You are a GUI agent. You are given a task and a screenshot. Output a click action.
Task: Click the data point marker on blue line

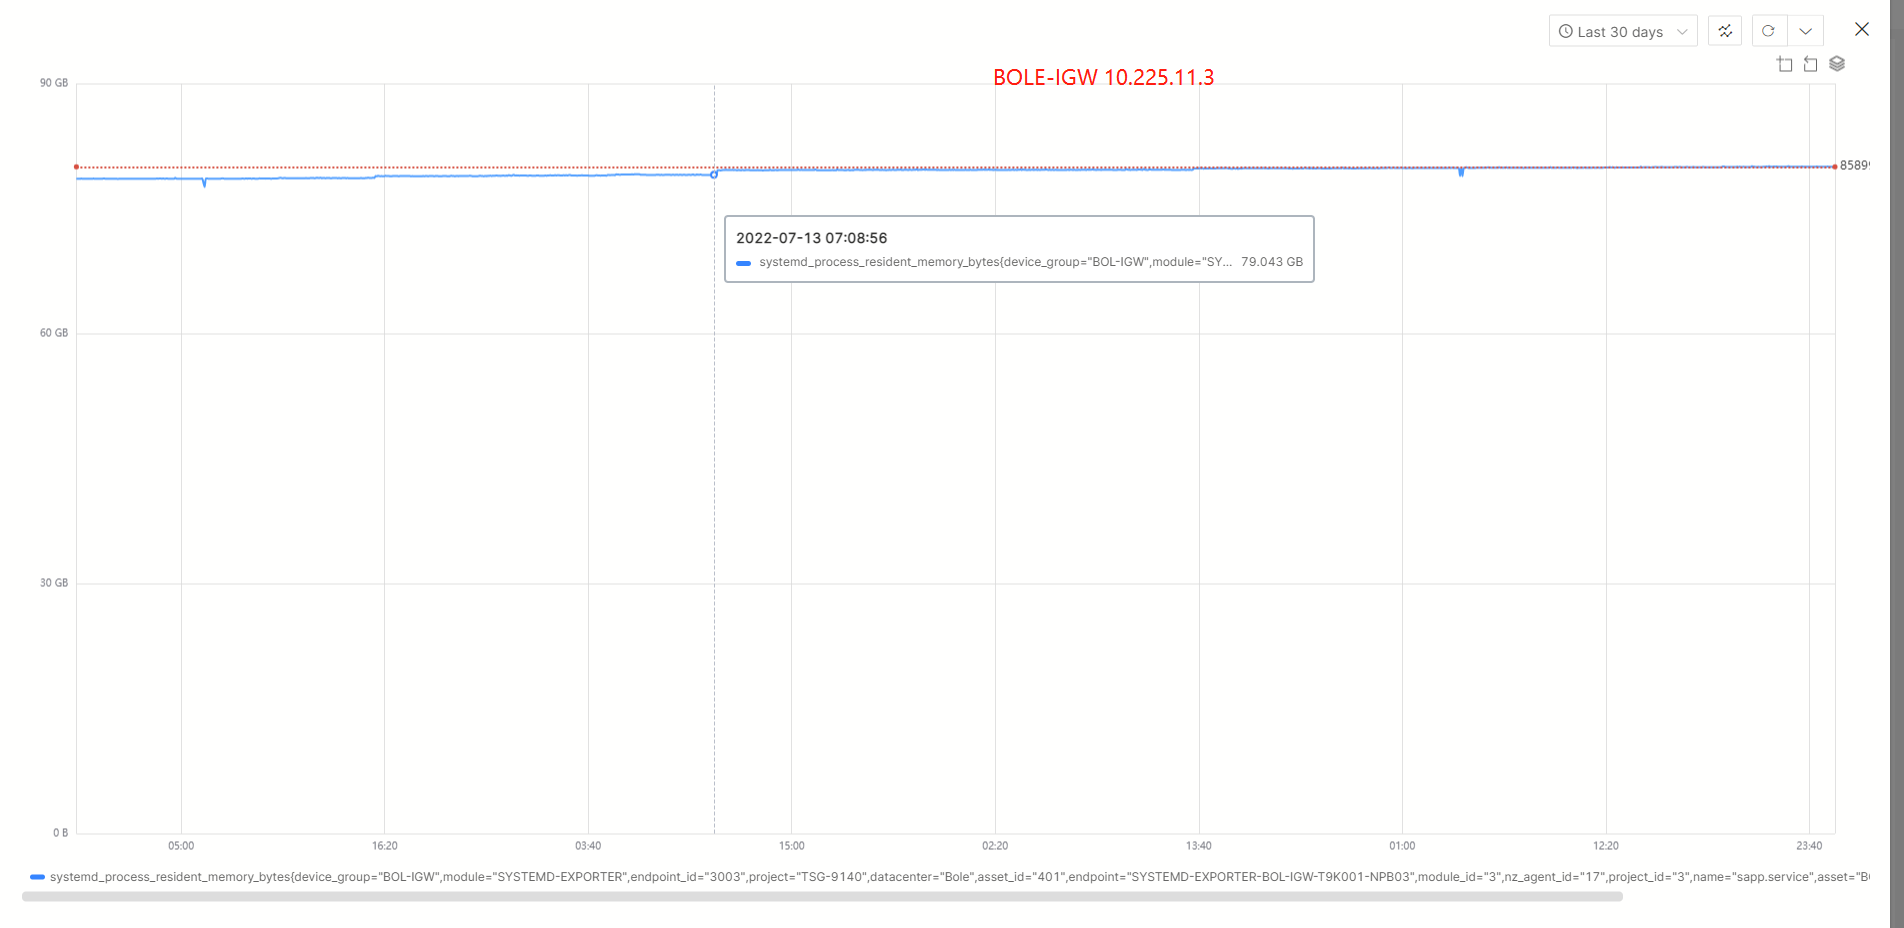tap(714, 174)
